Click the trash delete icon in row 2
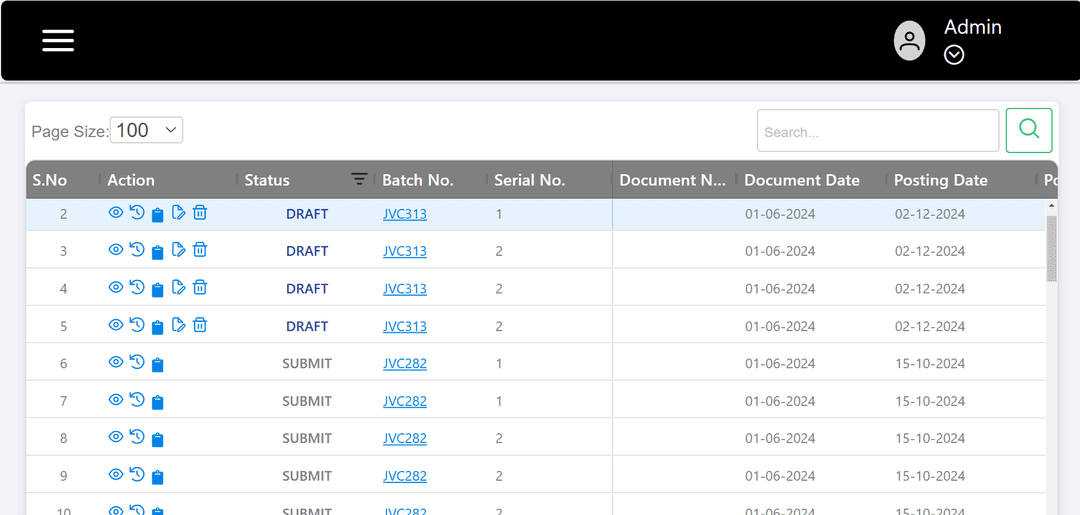The image size is (1080, 515). point(200,212)
